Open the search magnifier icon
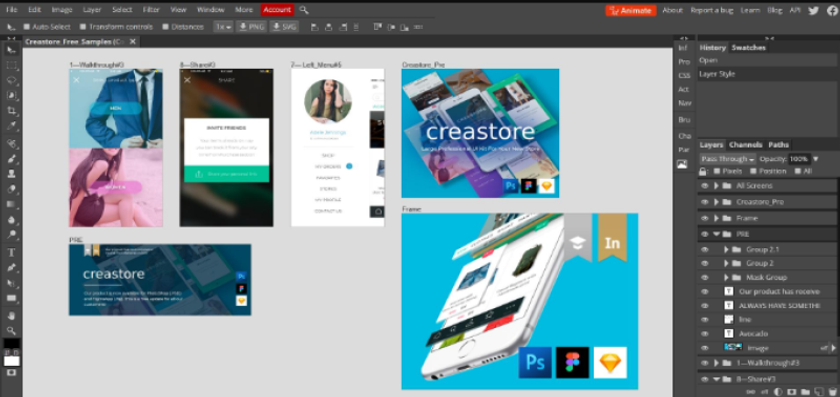Viewport: 840px width, 397px height. pyautogui.click(x=304, y=10)
